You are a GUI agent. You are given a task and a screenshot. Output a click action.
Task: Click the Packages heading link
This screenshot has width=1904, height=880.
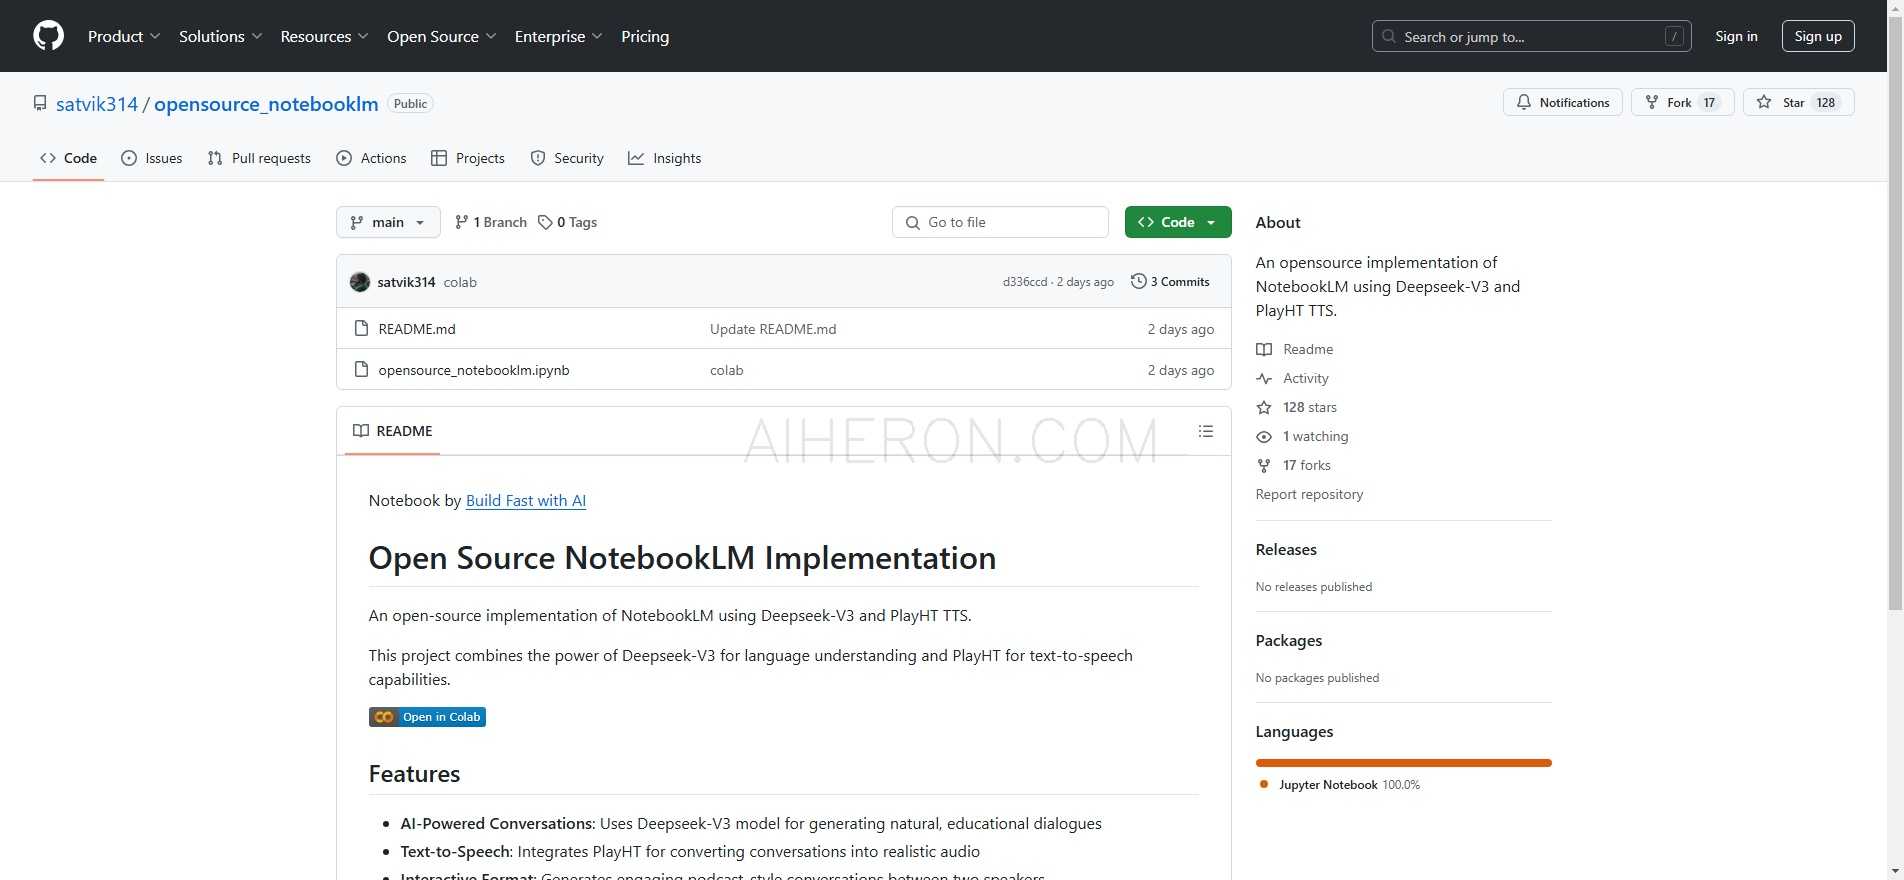pos(1289,641)
